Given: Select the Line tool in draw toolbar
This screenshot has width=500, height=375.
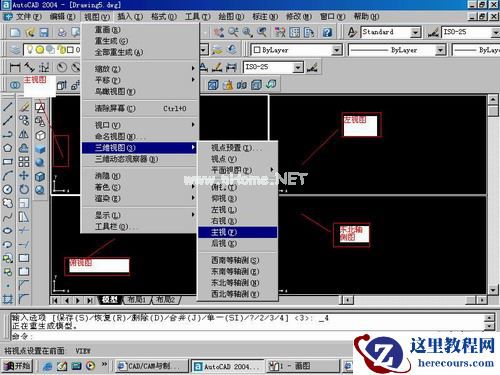Looking at the screenshot, I should 8,107.
